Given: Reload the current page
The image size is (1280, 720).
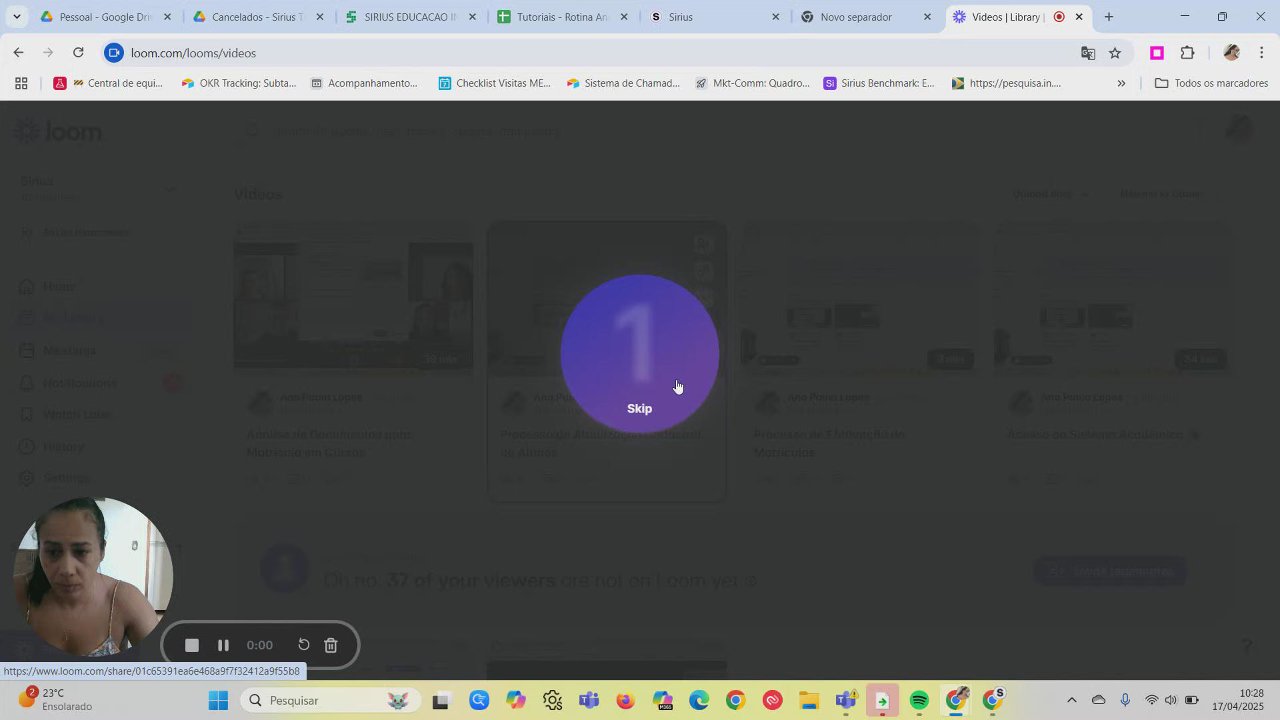Looking at the screenshot, I should click(78, 52).
